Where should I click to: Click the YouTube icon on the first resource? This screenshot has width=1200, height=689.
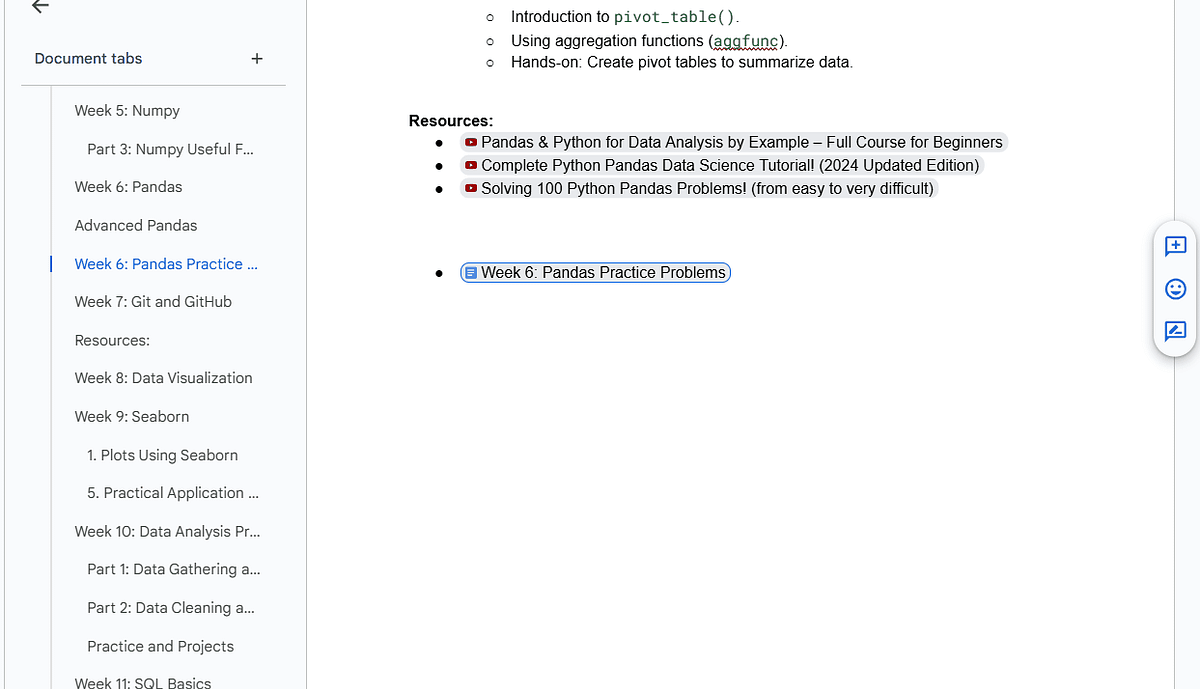coord(471,142)
